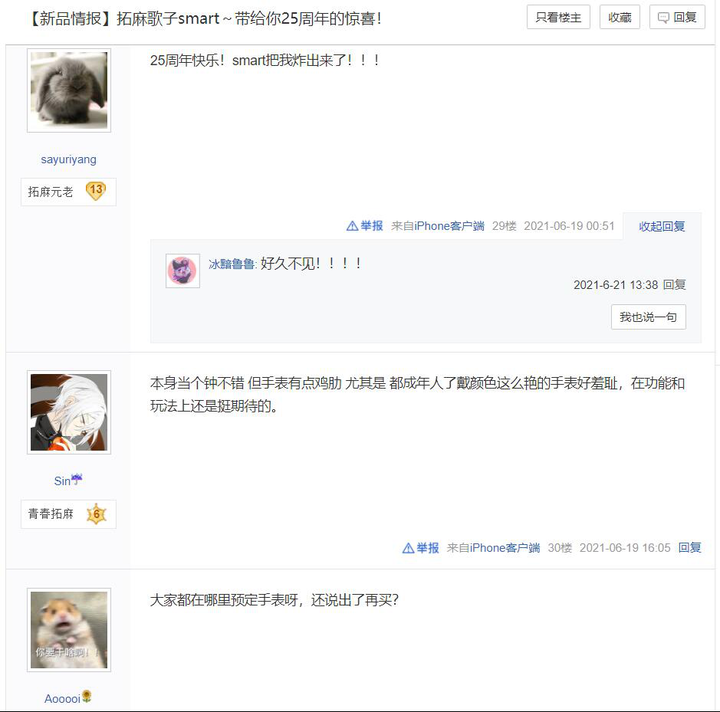Collapse replies with 收起回复
This screenshot has height=712, width=720.
(x=662, y=226)
